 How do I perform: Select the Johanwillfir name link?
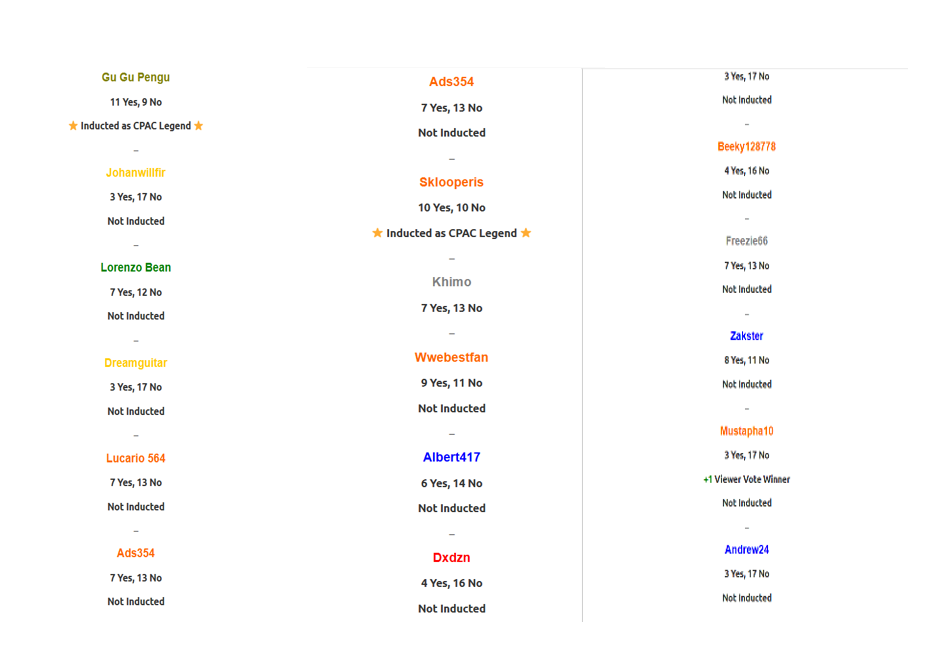click(136, 173)
